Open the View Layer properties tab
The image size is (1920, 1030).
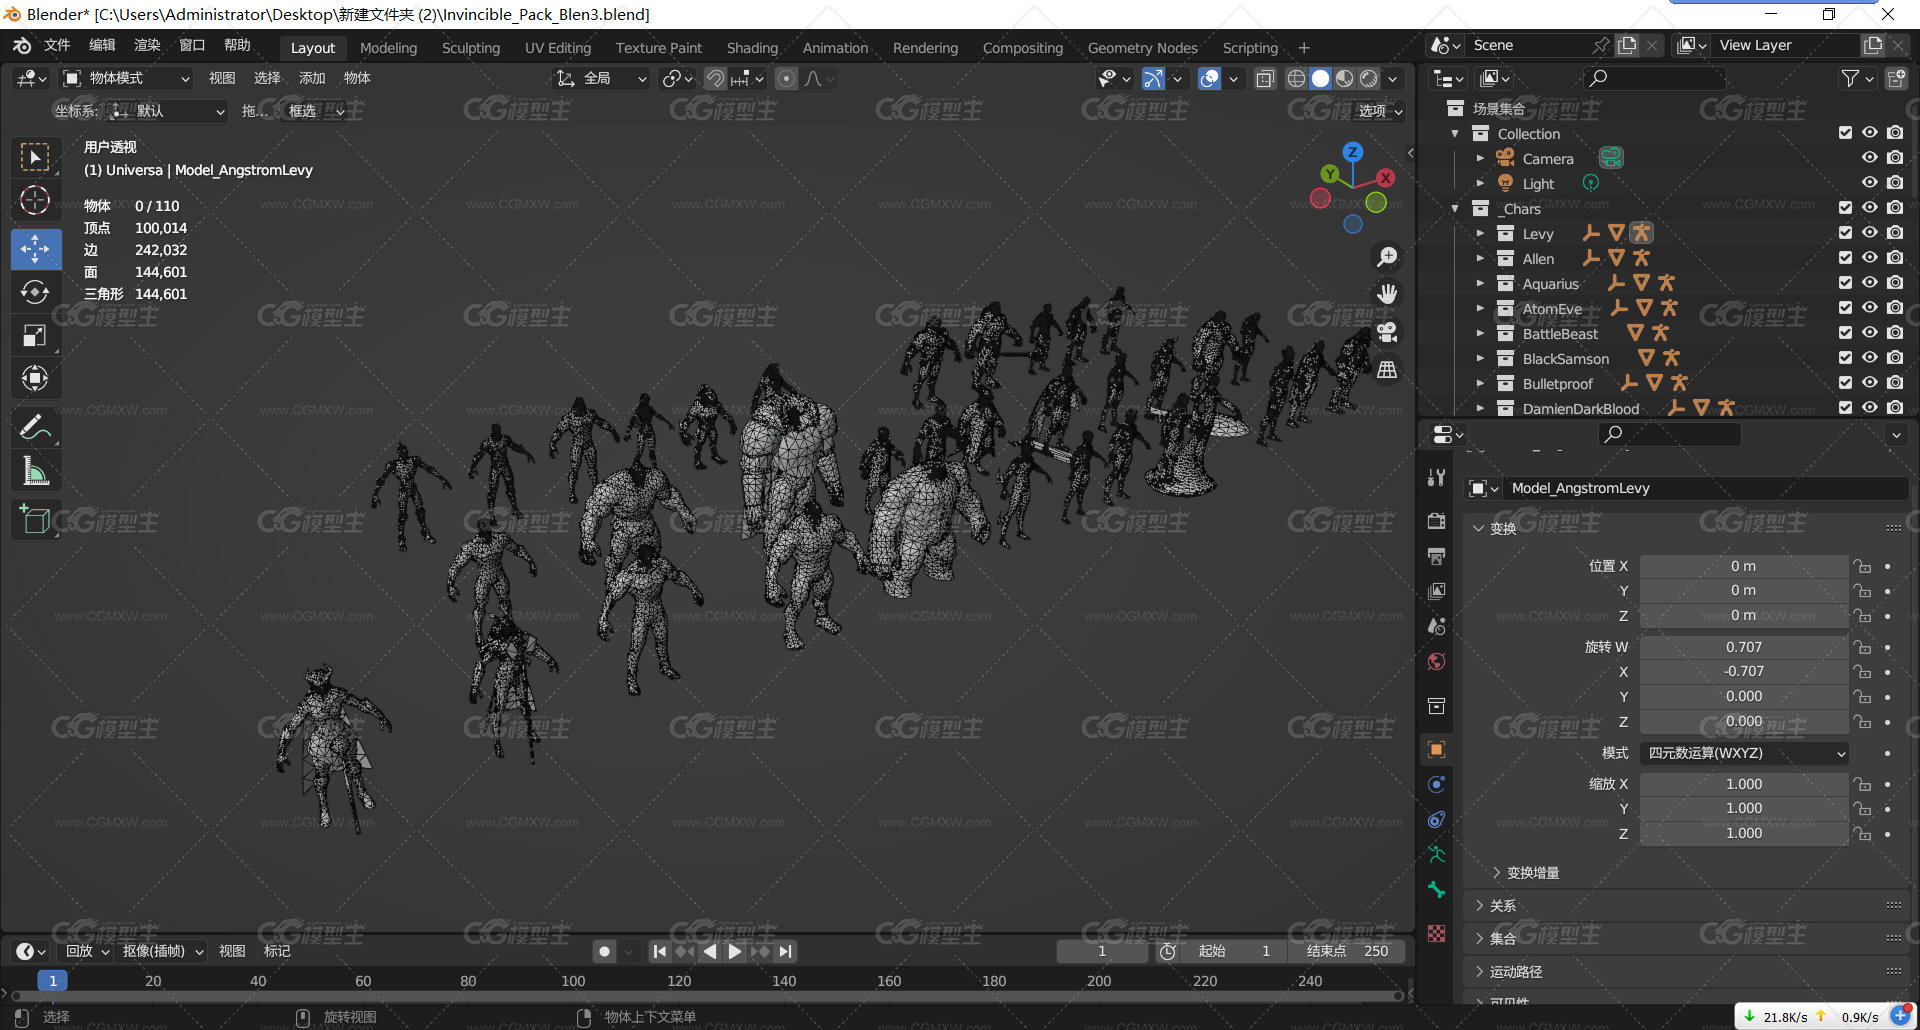[x=1437, y=591]
